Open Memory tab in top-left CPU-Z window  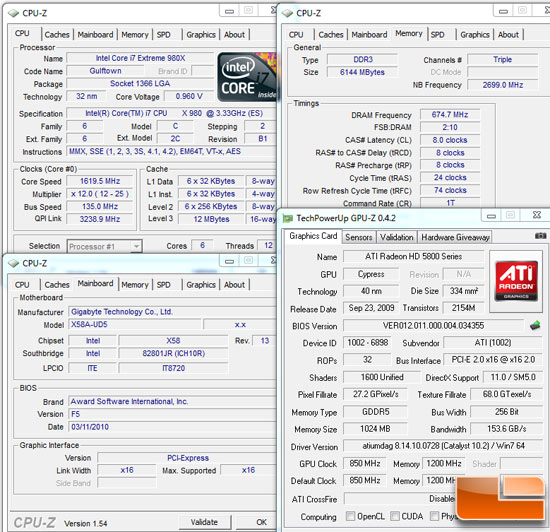[x=135, y=35]
